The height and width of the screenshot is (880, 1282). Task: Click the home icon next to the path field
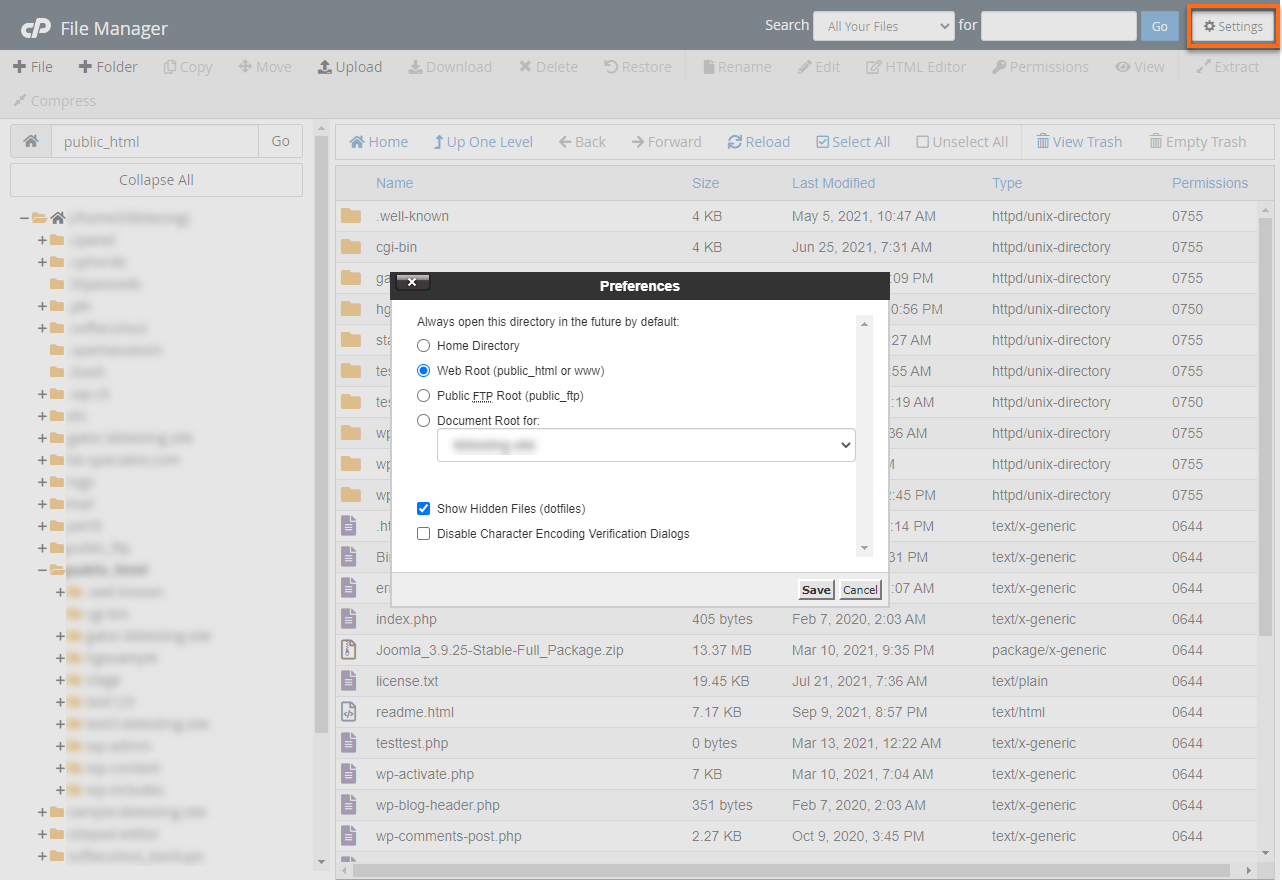click(x=30, y=141)
